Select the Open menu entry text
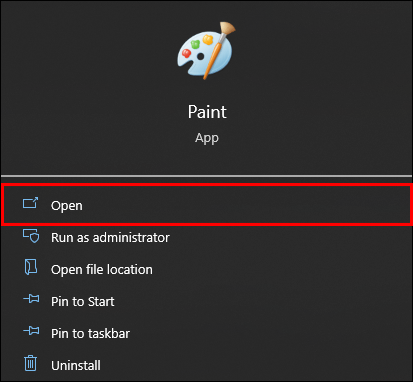The width and height of the screenshot is (413, 382). click(67, 206)
